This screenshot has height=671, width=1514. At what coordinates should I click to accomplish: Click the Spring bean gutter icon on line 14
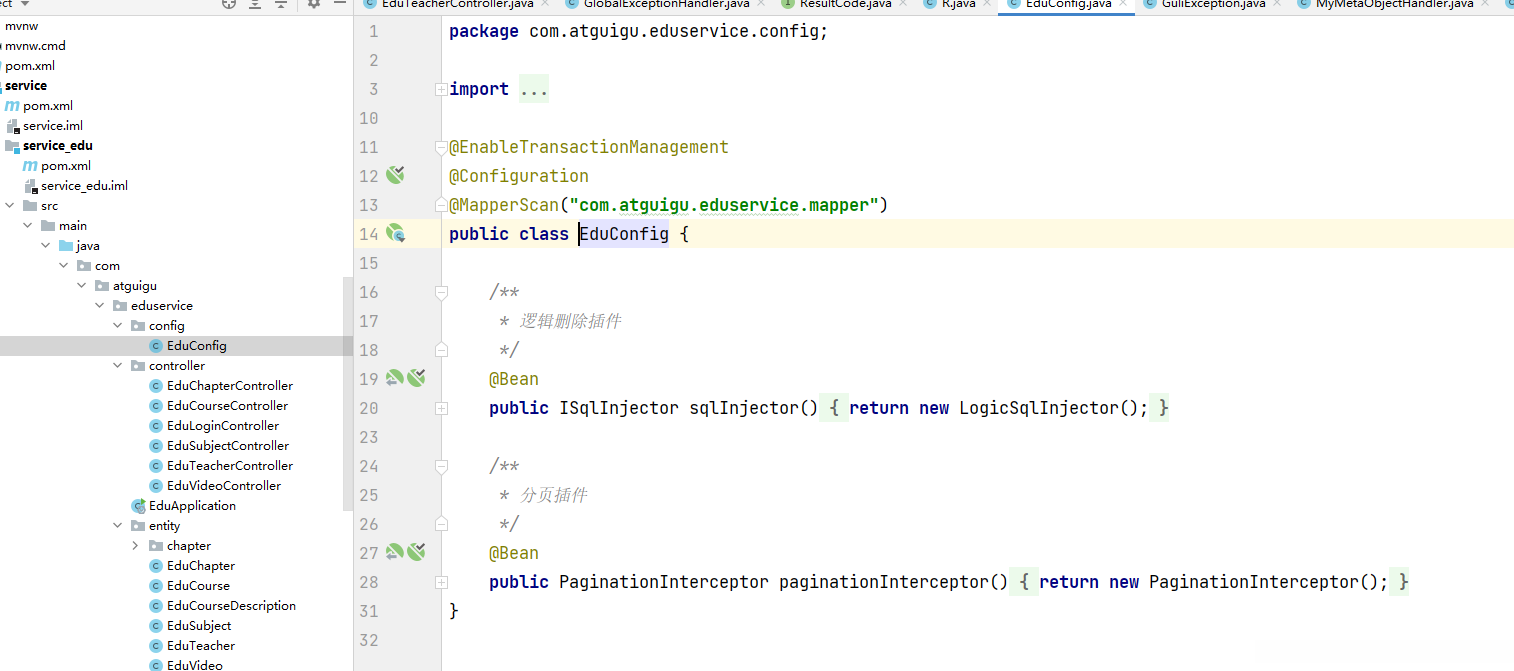tap(395, 234)
